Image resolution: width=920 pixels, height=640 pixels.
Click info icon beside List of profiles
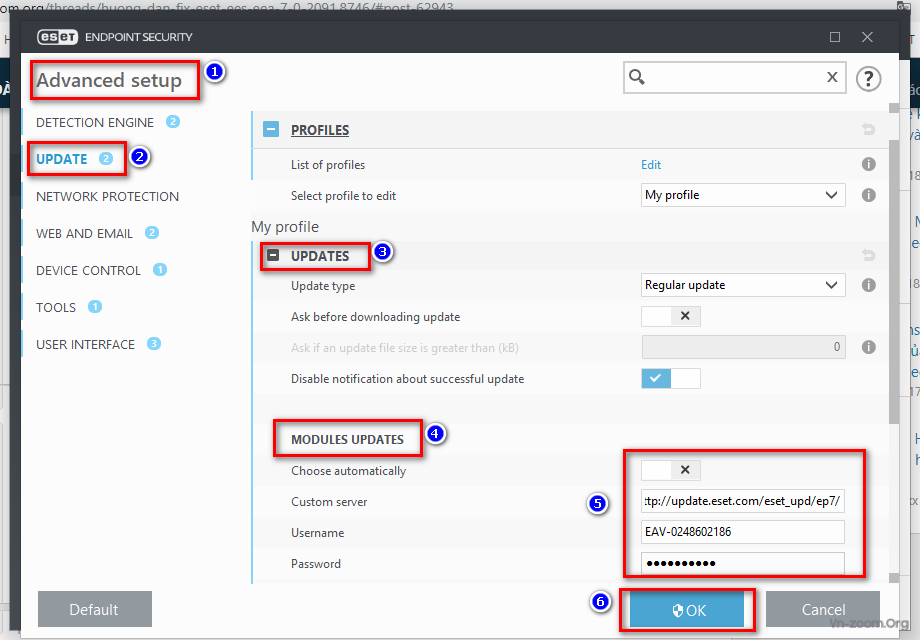(x=868, y=165)
